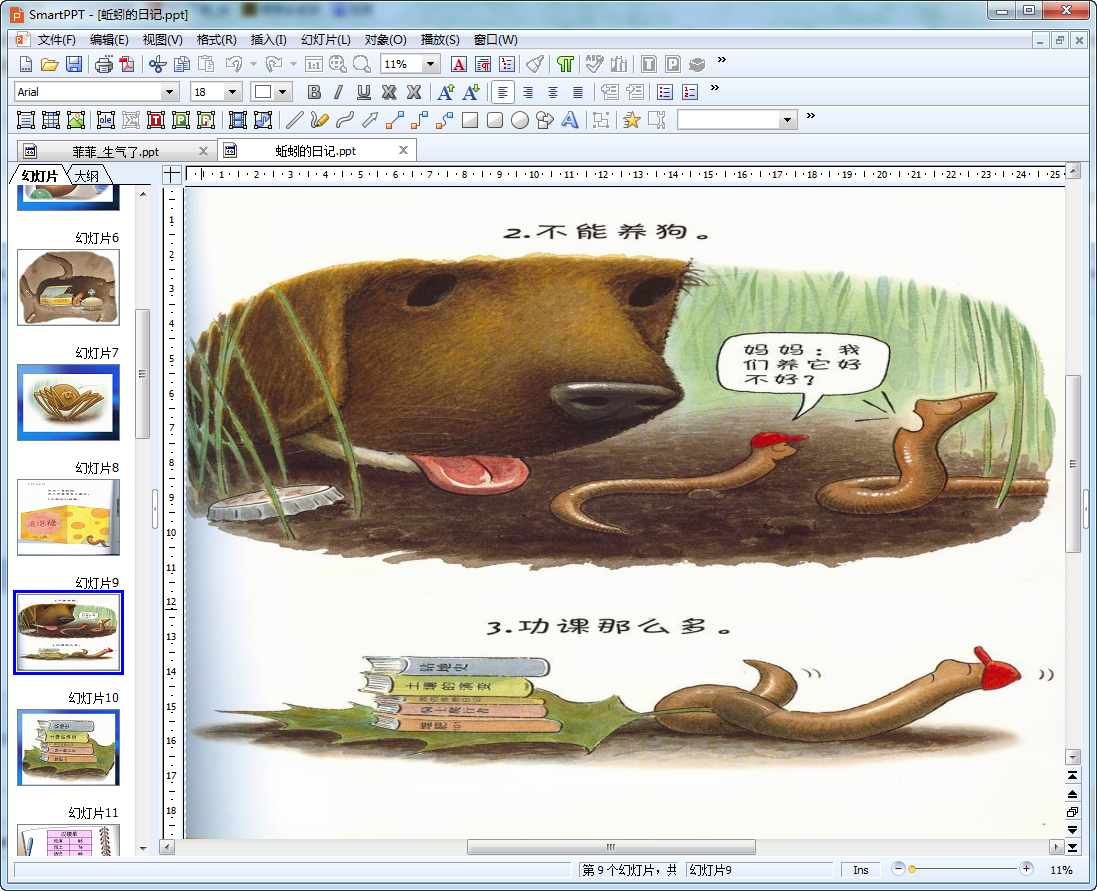This screenshot has height=891, width=1097.
Task: Open object animation star icon
Action: pos(632,120)
